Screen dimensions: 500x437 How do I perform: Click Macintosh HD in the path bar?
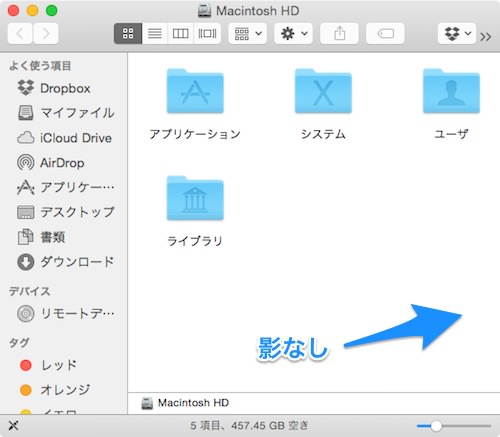pos(185,403)
